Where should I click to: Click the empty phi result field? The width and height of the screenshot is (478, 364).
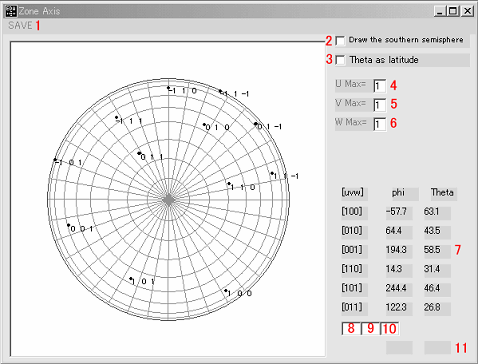[x=399, y=347]
